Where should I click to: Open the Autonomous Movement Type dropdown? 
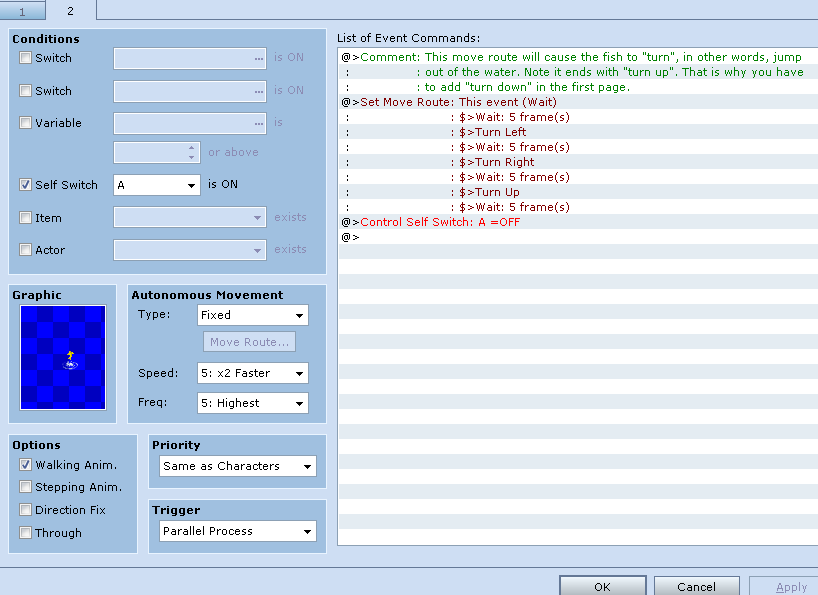point(252,315)
